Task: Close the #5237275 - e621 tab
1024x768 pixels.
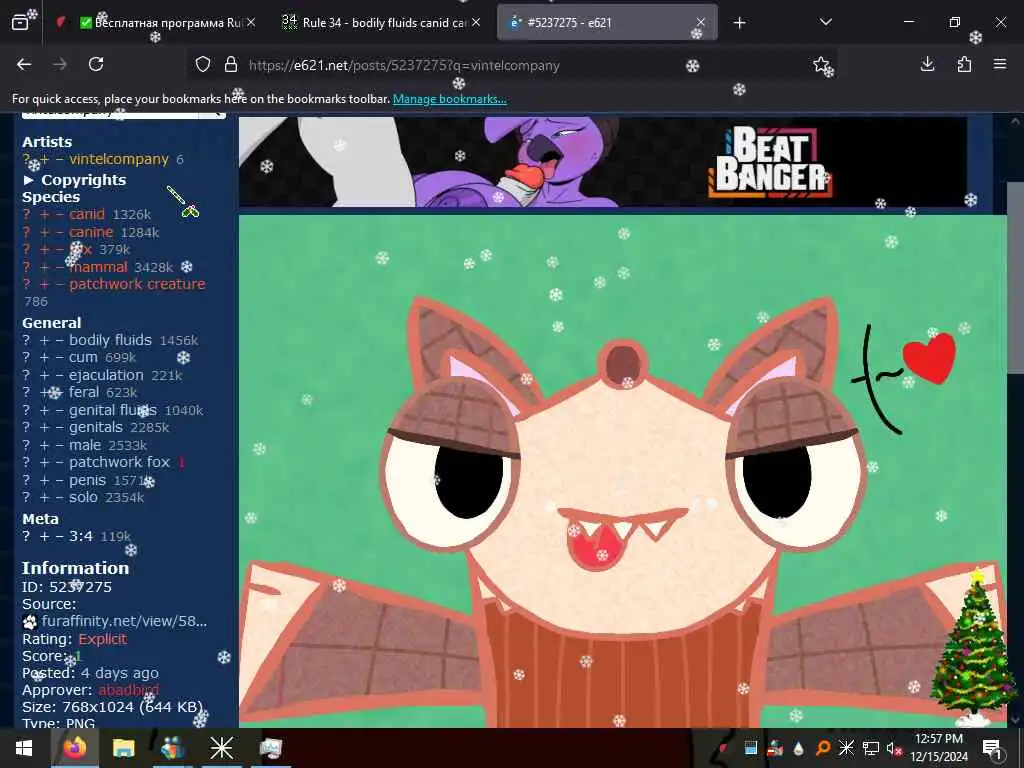Action: pyautogui.click(x=701, y=23)
